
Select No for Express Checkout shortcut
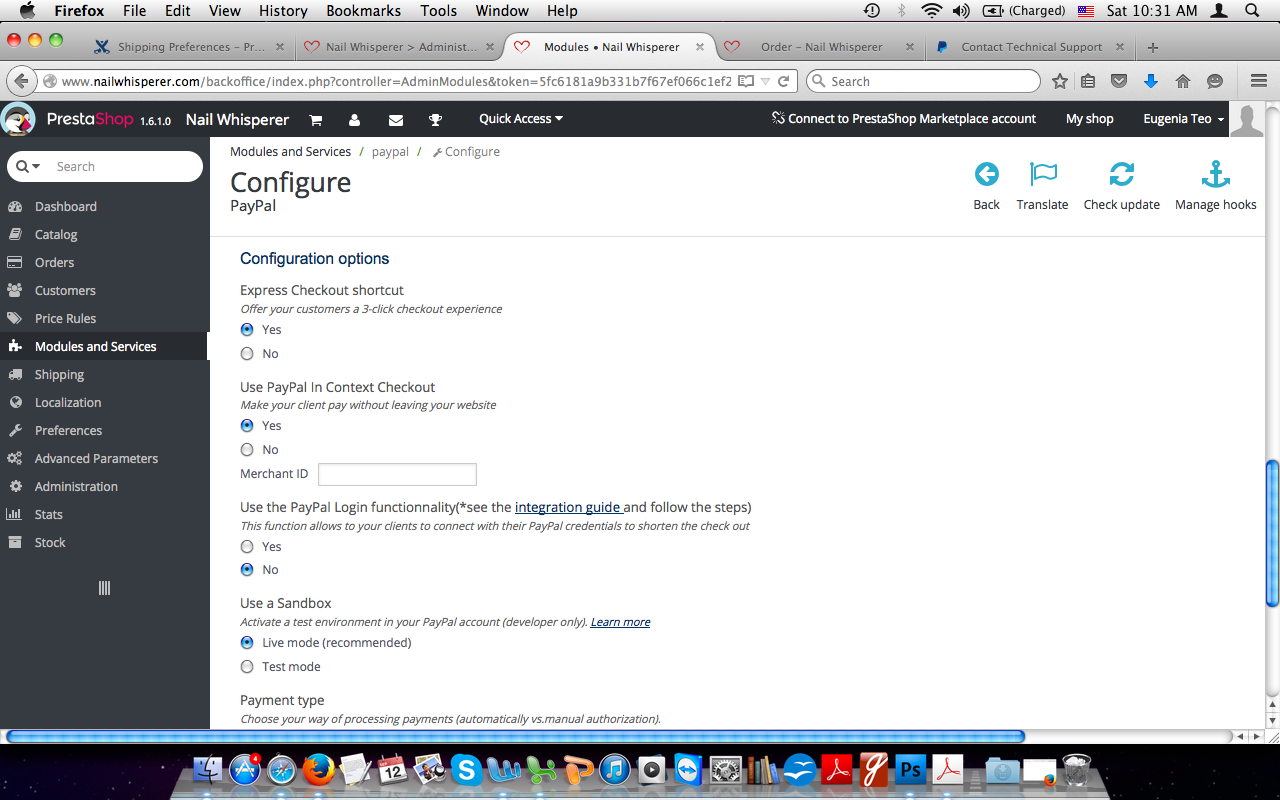(247, 353)
